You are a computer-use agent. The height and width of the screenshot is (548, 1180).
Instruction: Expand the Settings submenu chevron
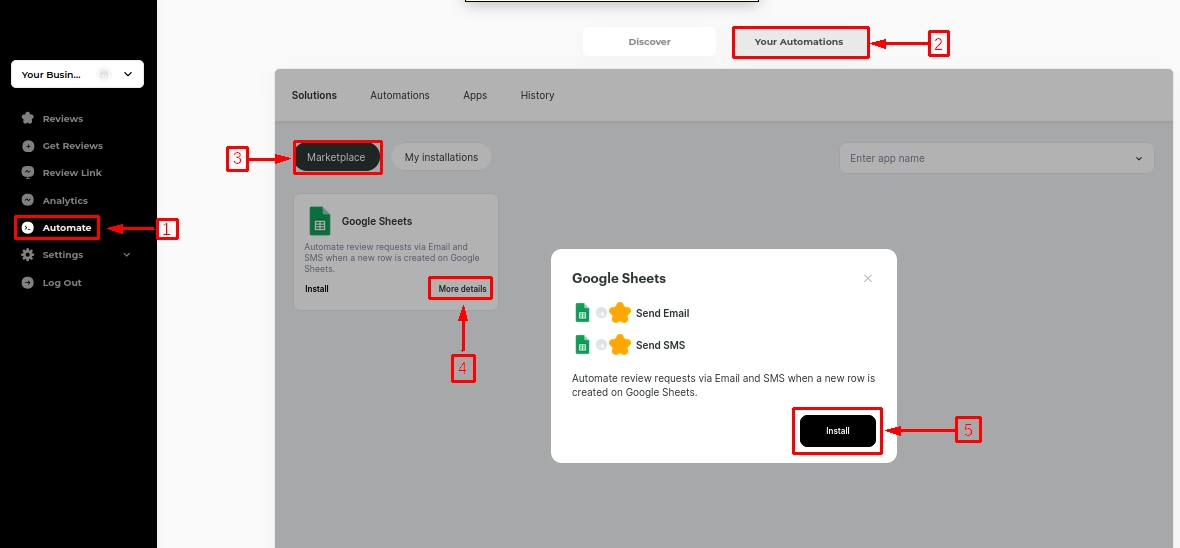tap(127, 255)
